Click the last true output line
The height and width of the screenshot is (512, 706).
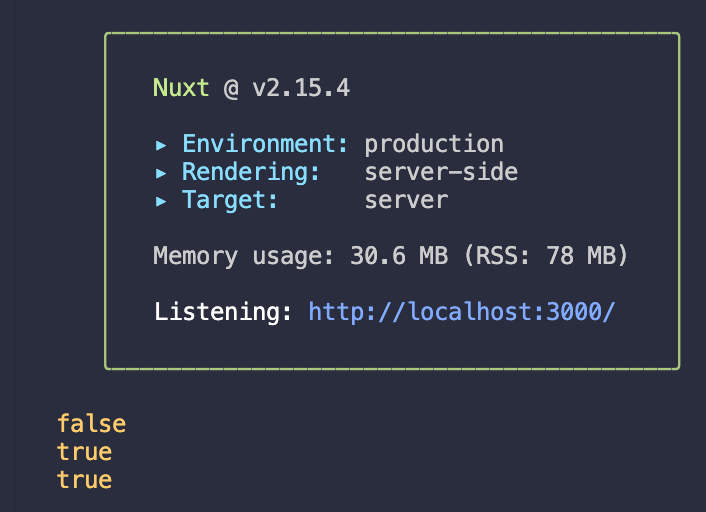point(84,480)
